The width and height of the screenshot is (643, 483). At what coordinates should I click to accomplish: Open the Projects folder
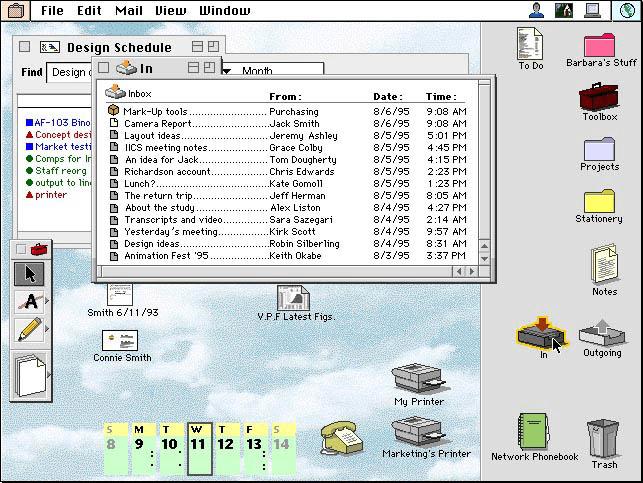(x=599, y=149)
